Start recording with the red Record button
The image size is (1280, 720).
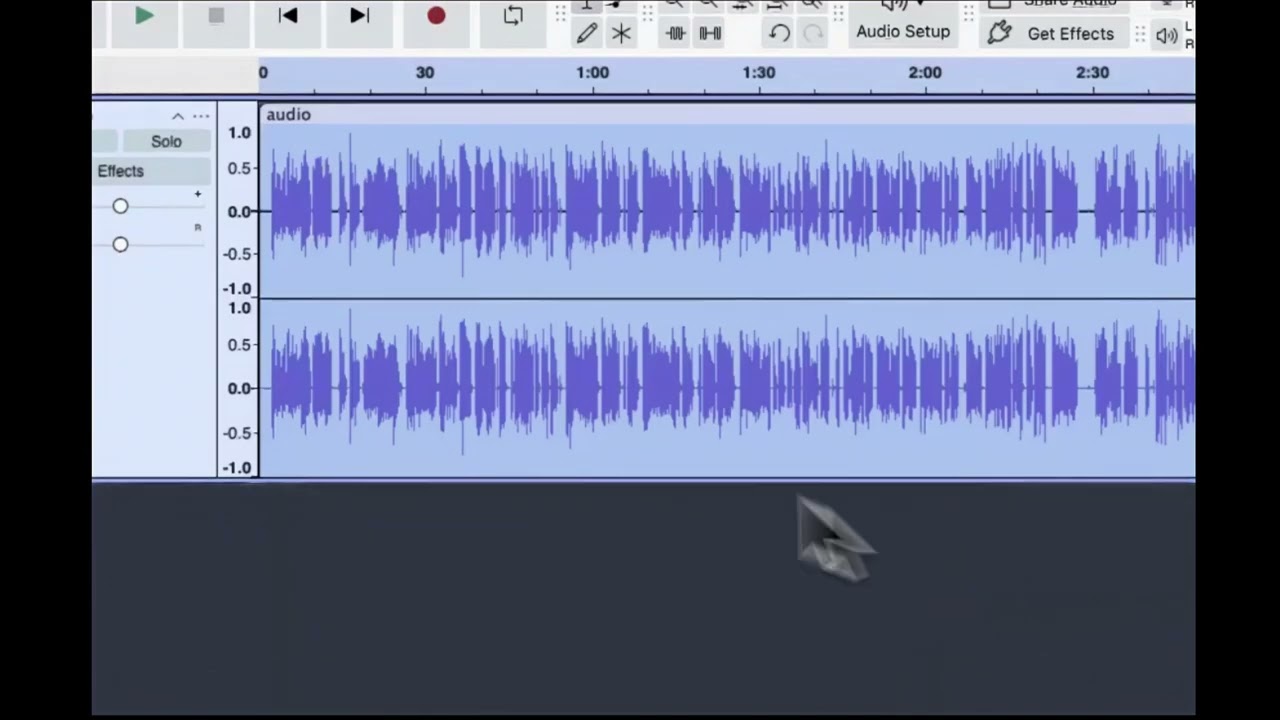point(436,17)
